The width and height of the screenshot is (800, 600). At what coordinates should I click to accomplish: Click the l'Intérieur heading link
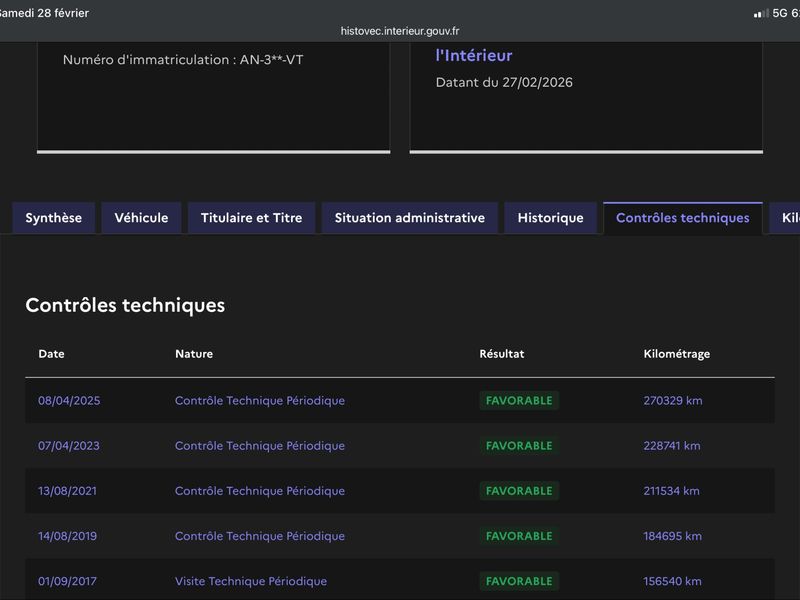pos(473,56)
